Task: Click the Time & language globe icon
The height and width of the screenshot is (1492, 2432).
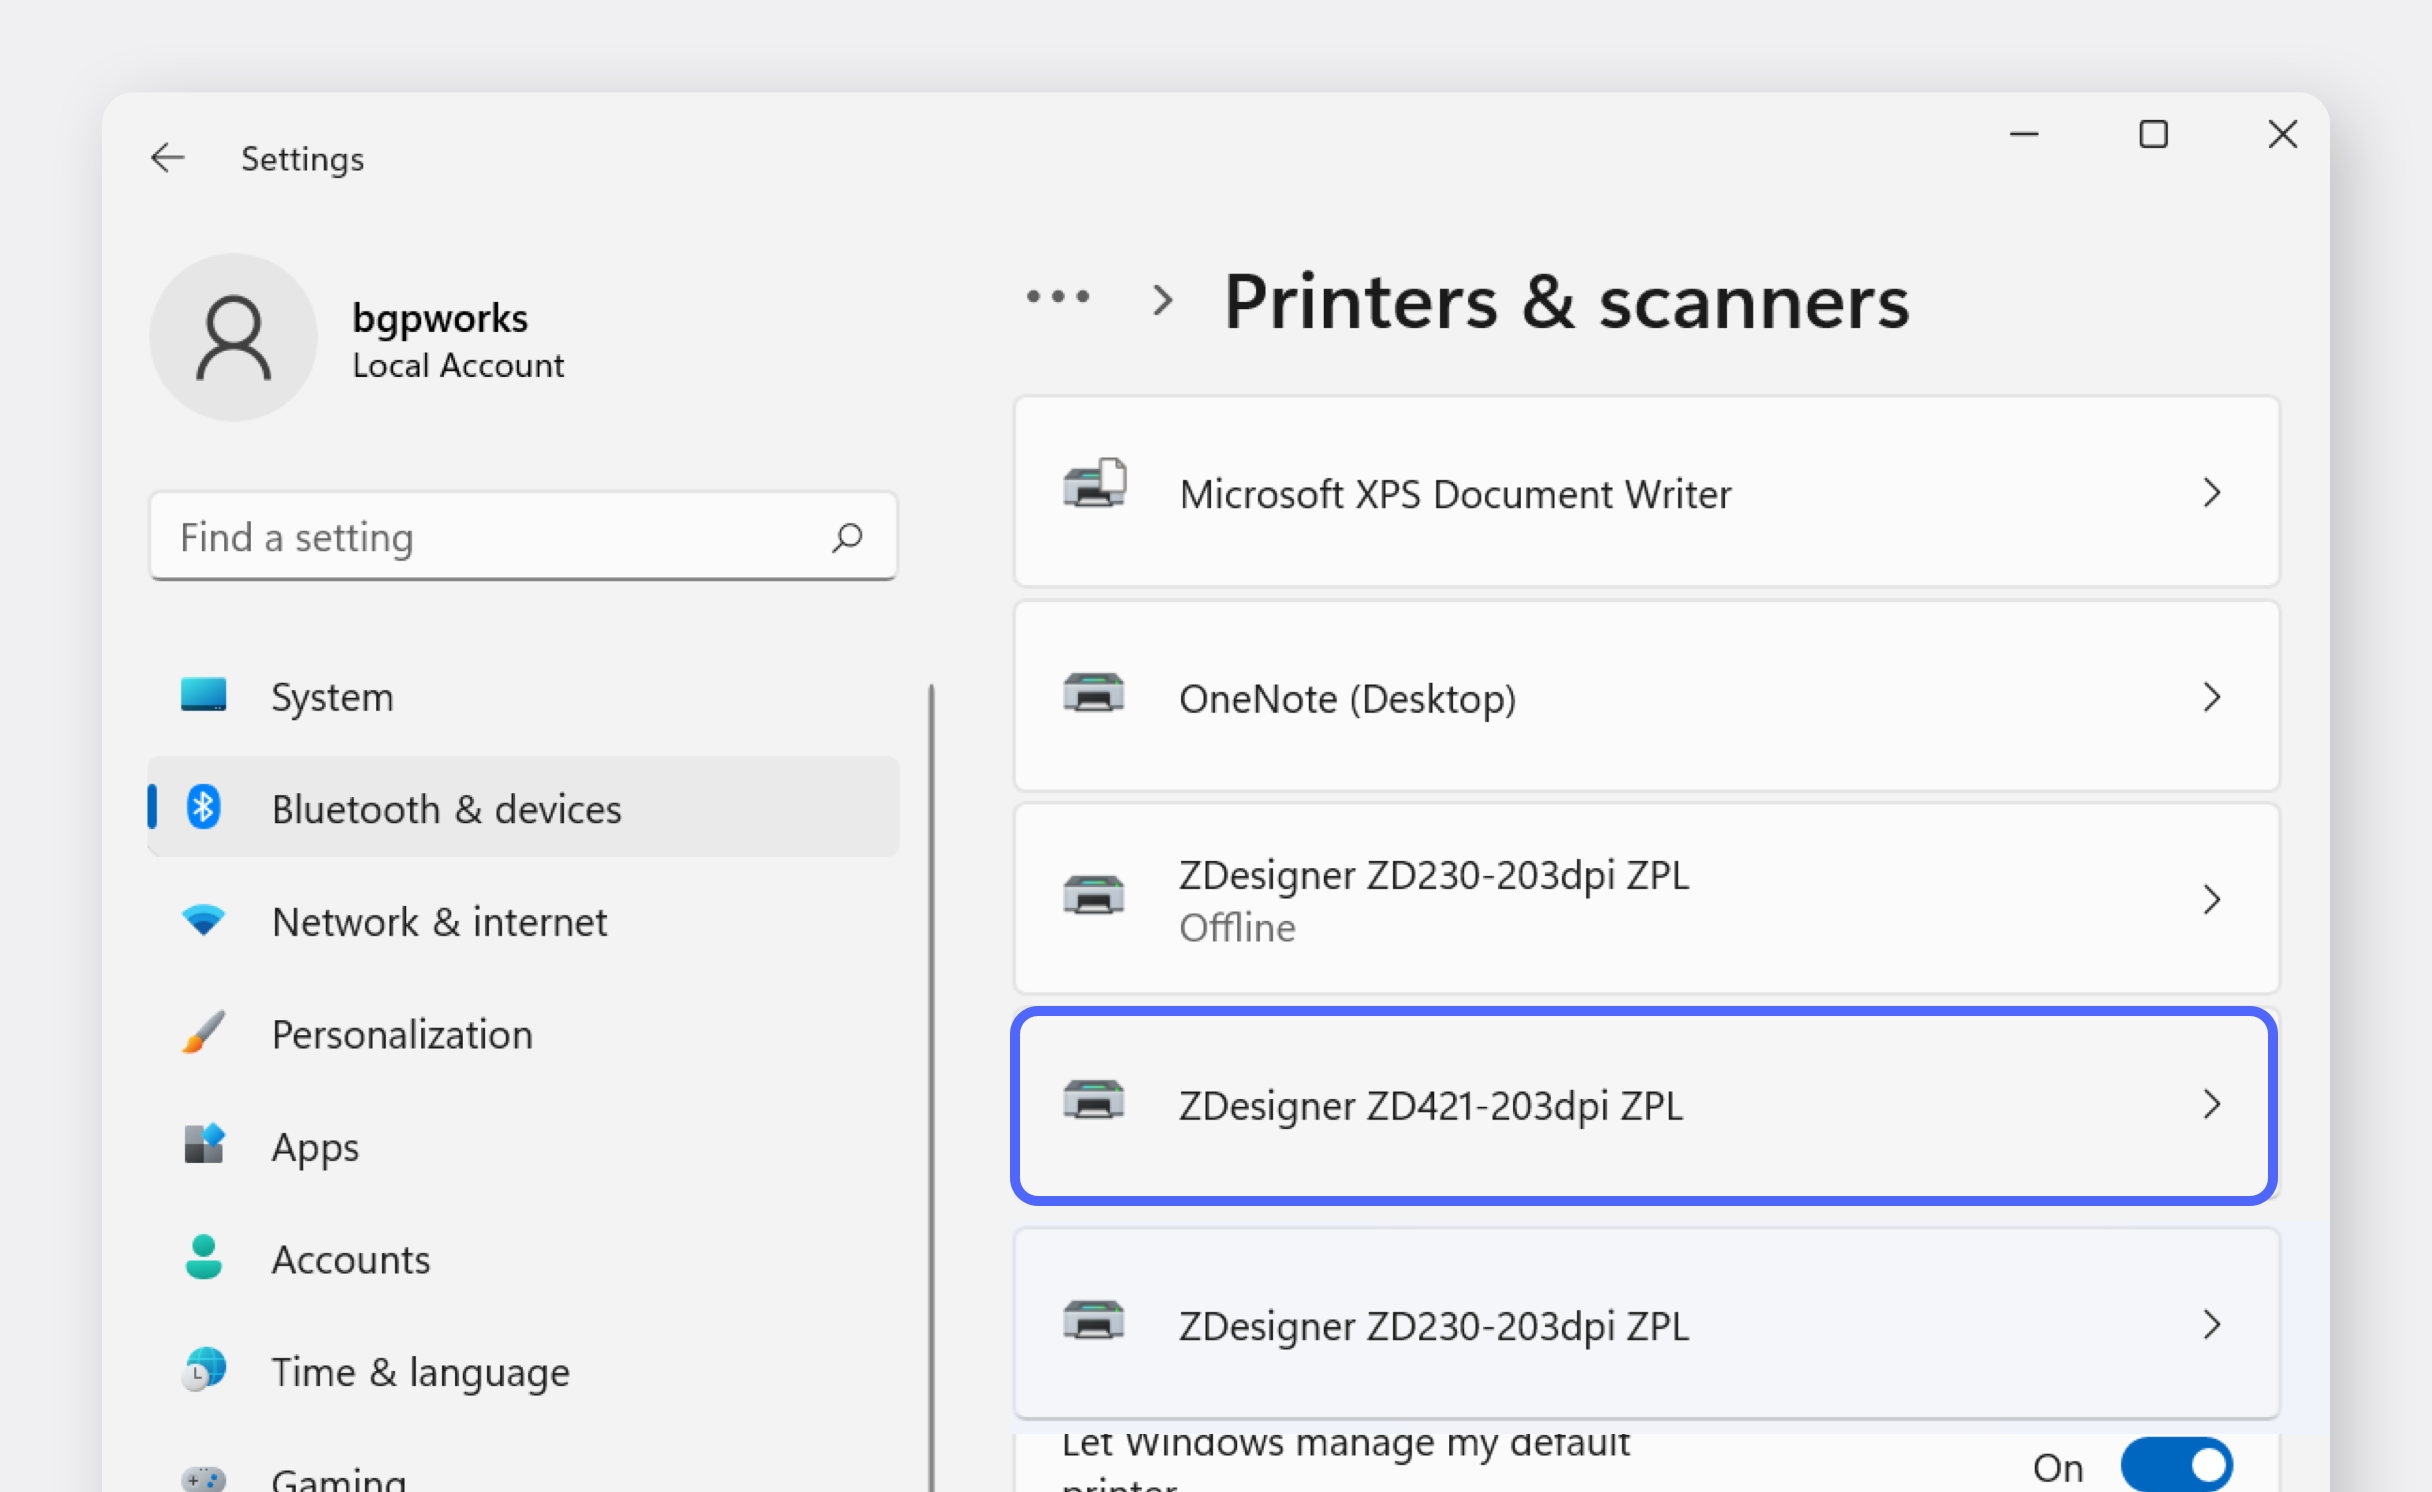Action: click(203, 1370)
